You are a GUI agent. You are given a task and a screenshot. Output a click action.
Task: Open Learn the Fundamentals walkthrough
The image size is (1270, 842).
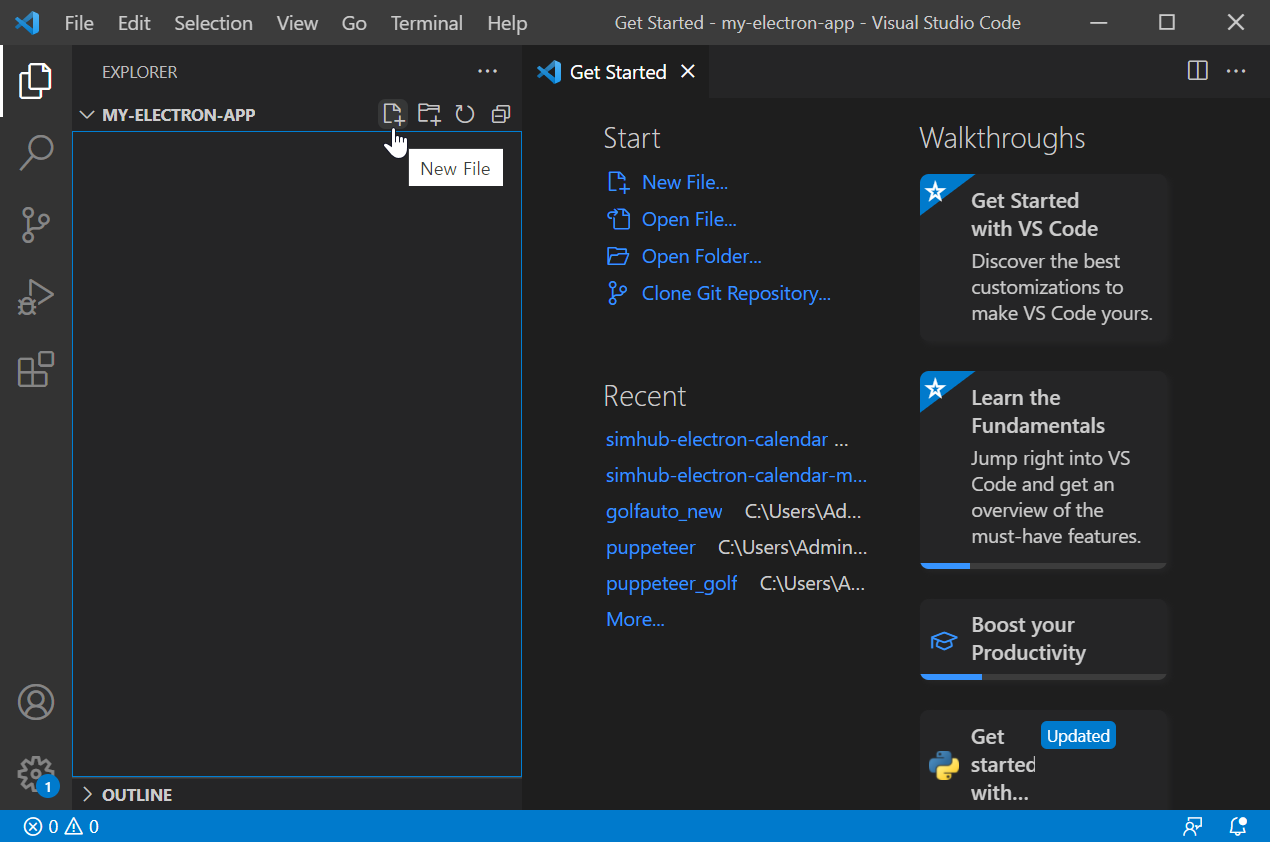1043,470
